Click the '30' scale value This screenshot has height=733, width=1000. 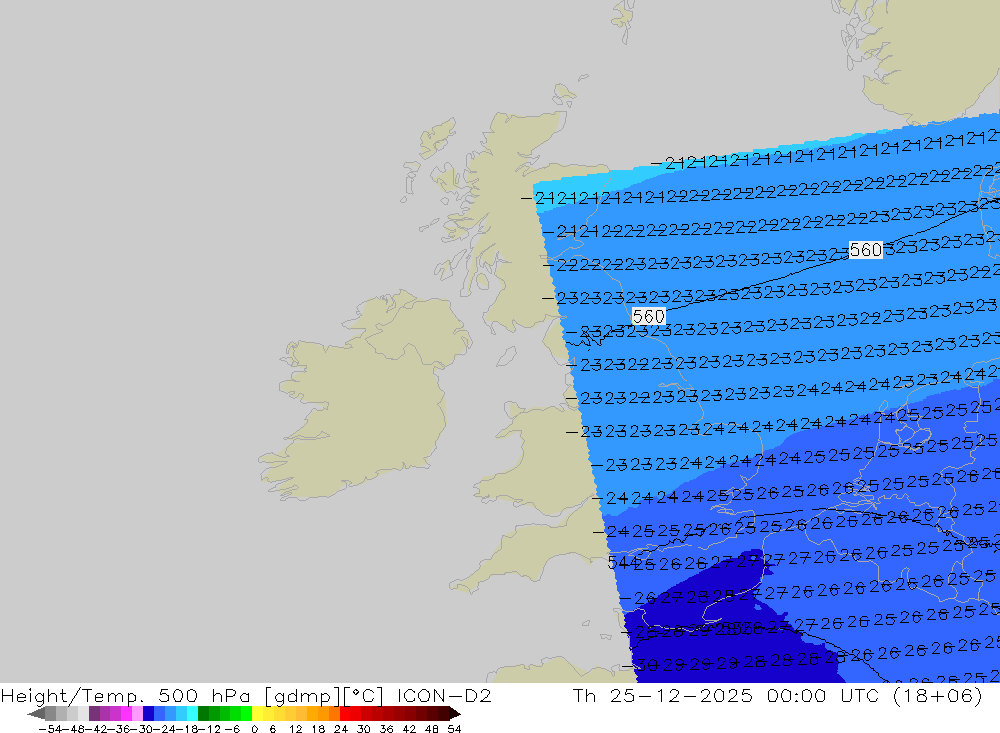click(x=364, y=729)
